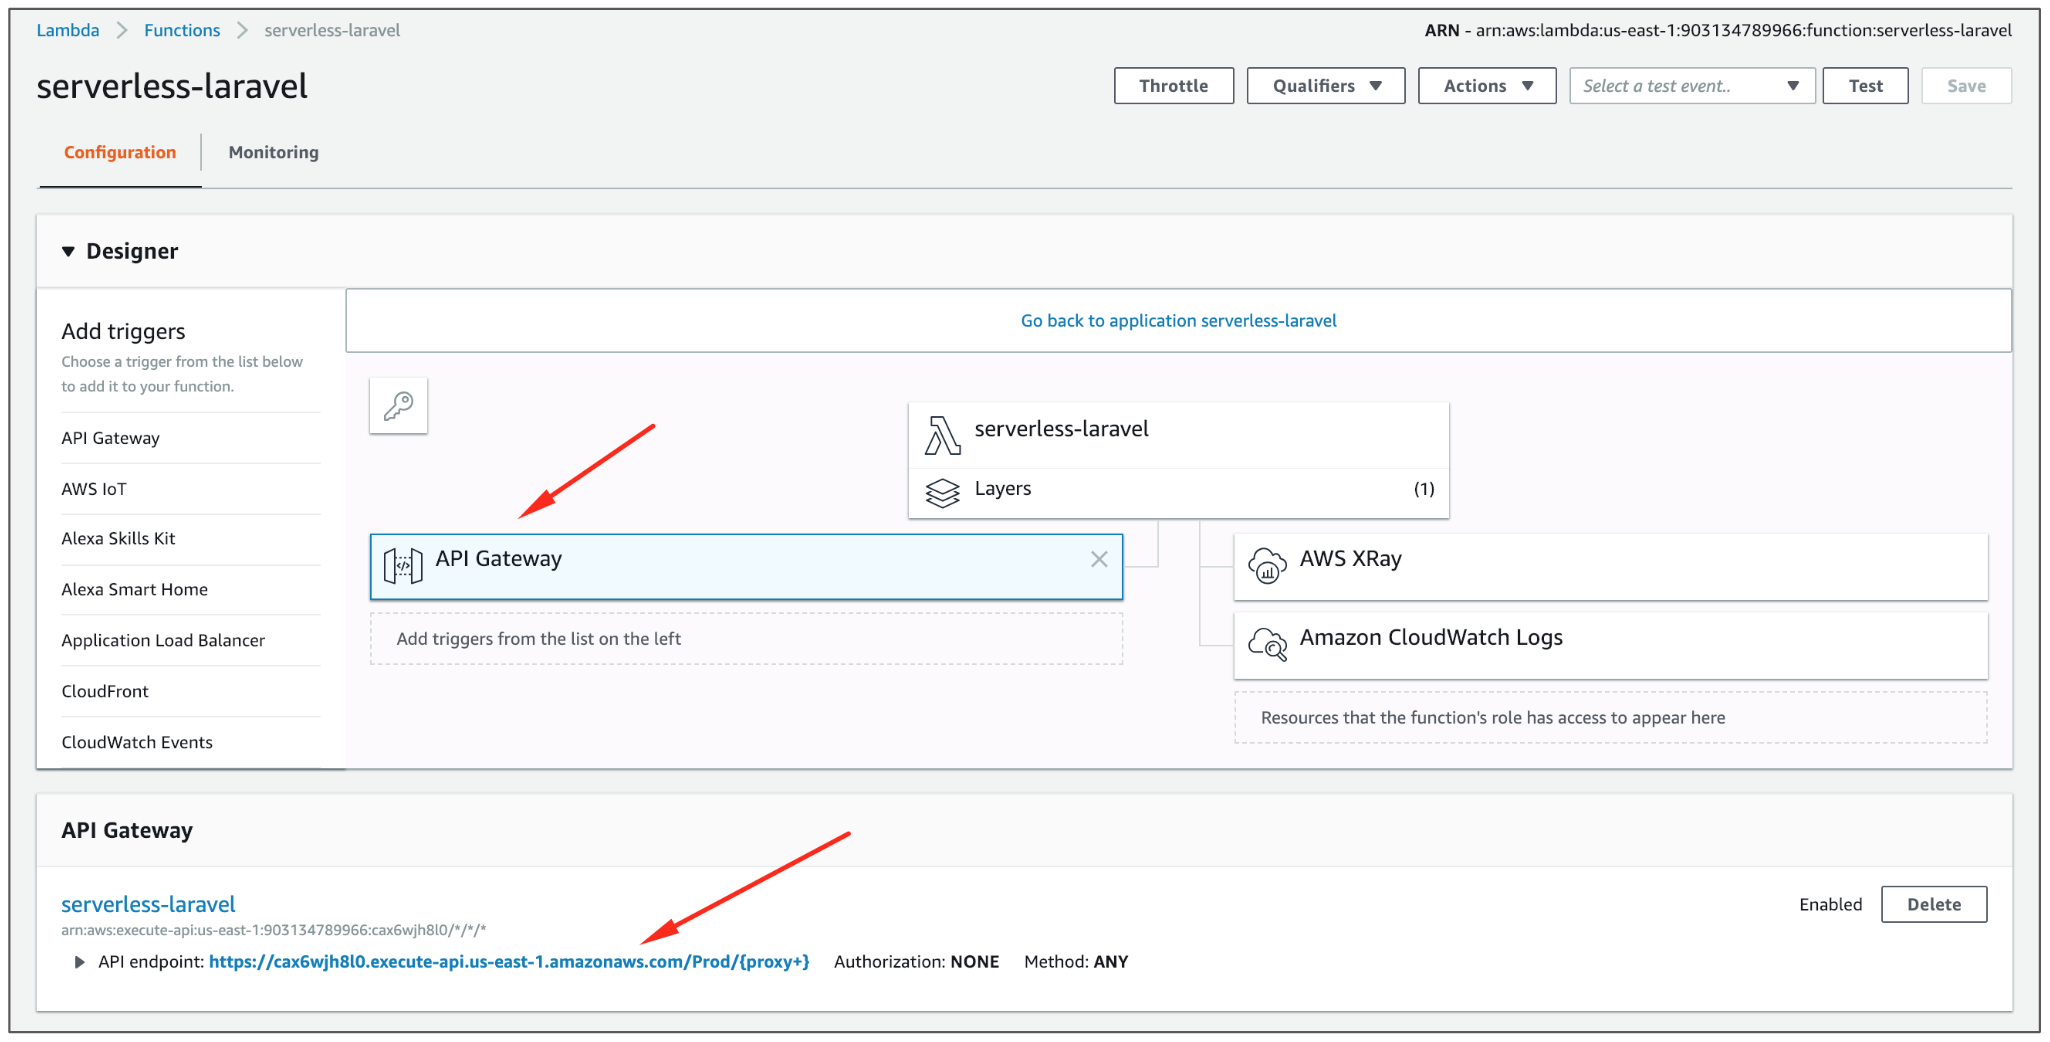2050x1042 pixels.
Task: Click the Layers count (1)
Action: (x=1424, y=489)
